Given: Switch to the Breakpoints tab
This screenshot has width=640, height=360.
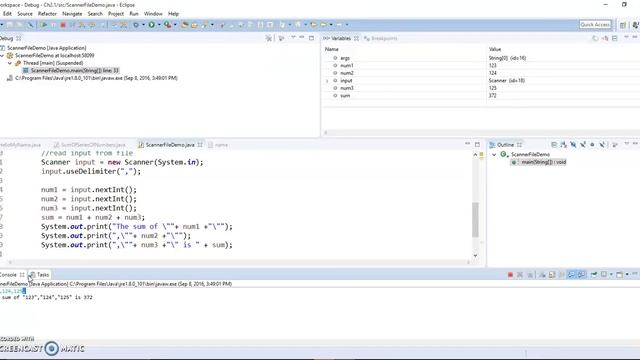Looking at the screenshot, I should coord(380,38).
